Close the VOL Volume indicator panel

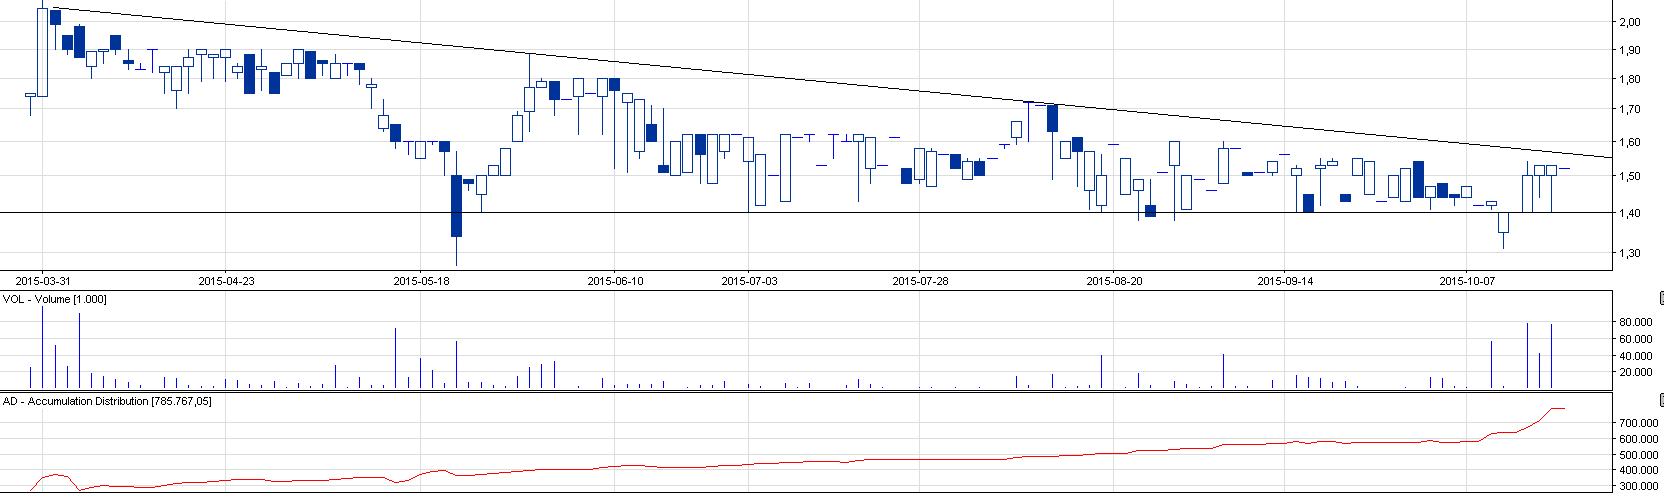pos(1659,298)
